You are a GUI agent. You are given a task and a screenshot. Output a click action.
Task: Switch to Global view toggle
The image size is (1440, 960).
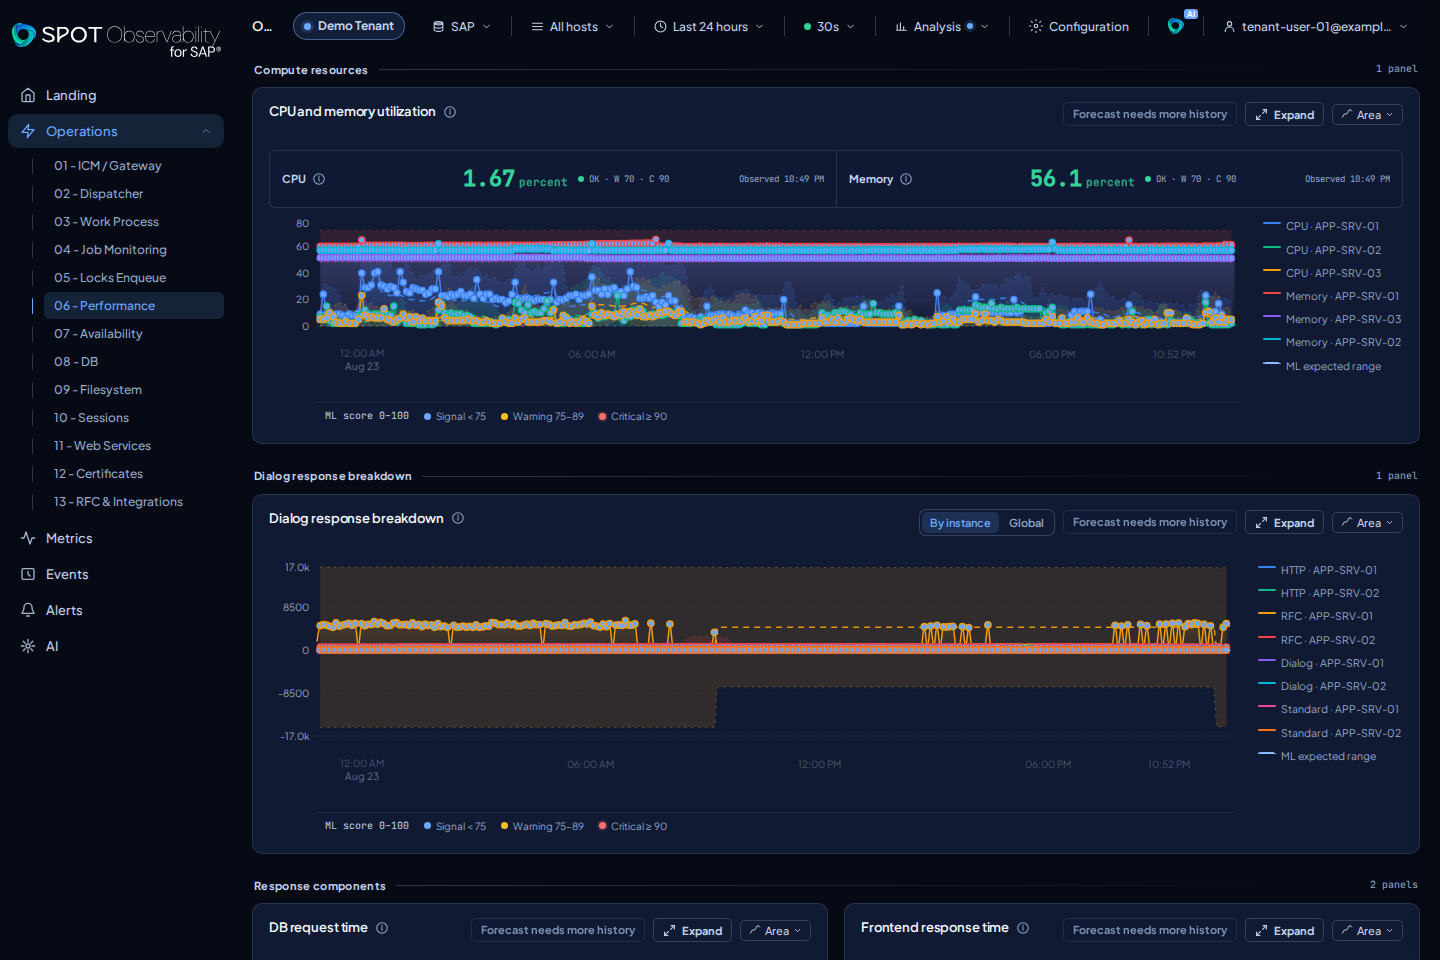[1026, 523]
